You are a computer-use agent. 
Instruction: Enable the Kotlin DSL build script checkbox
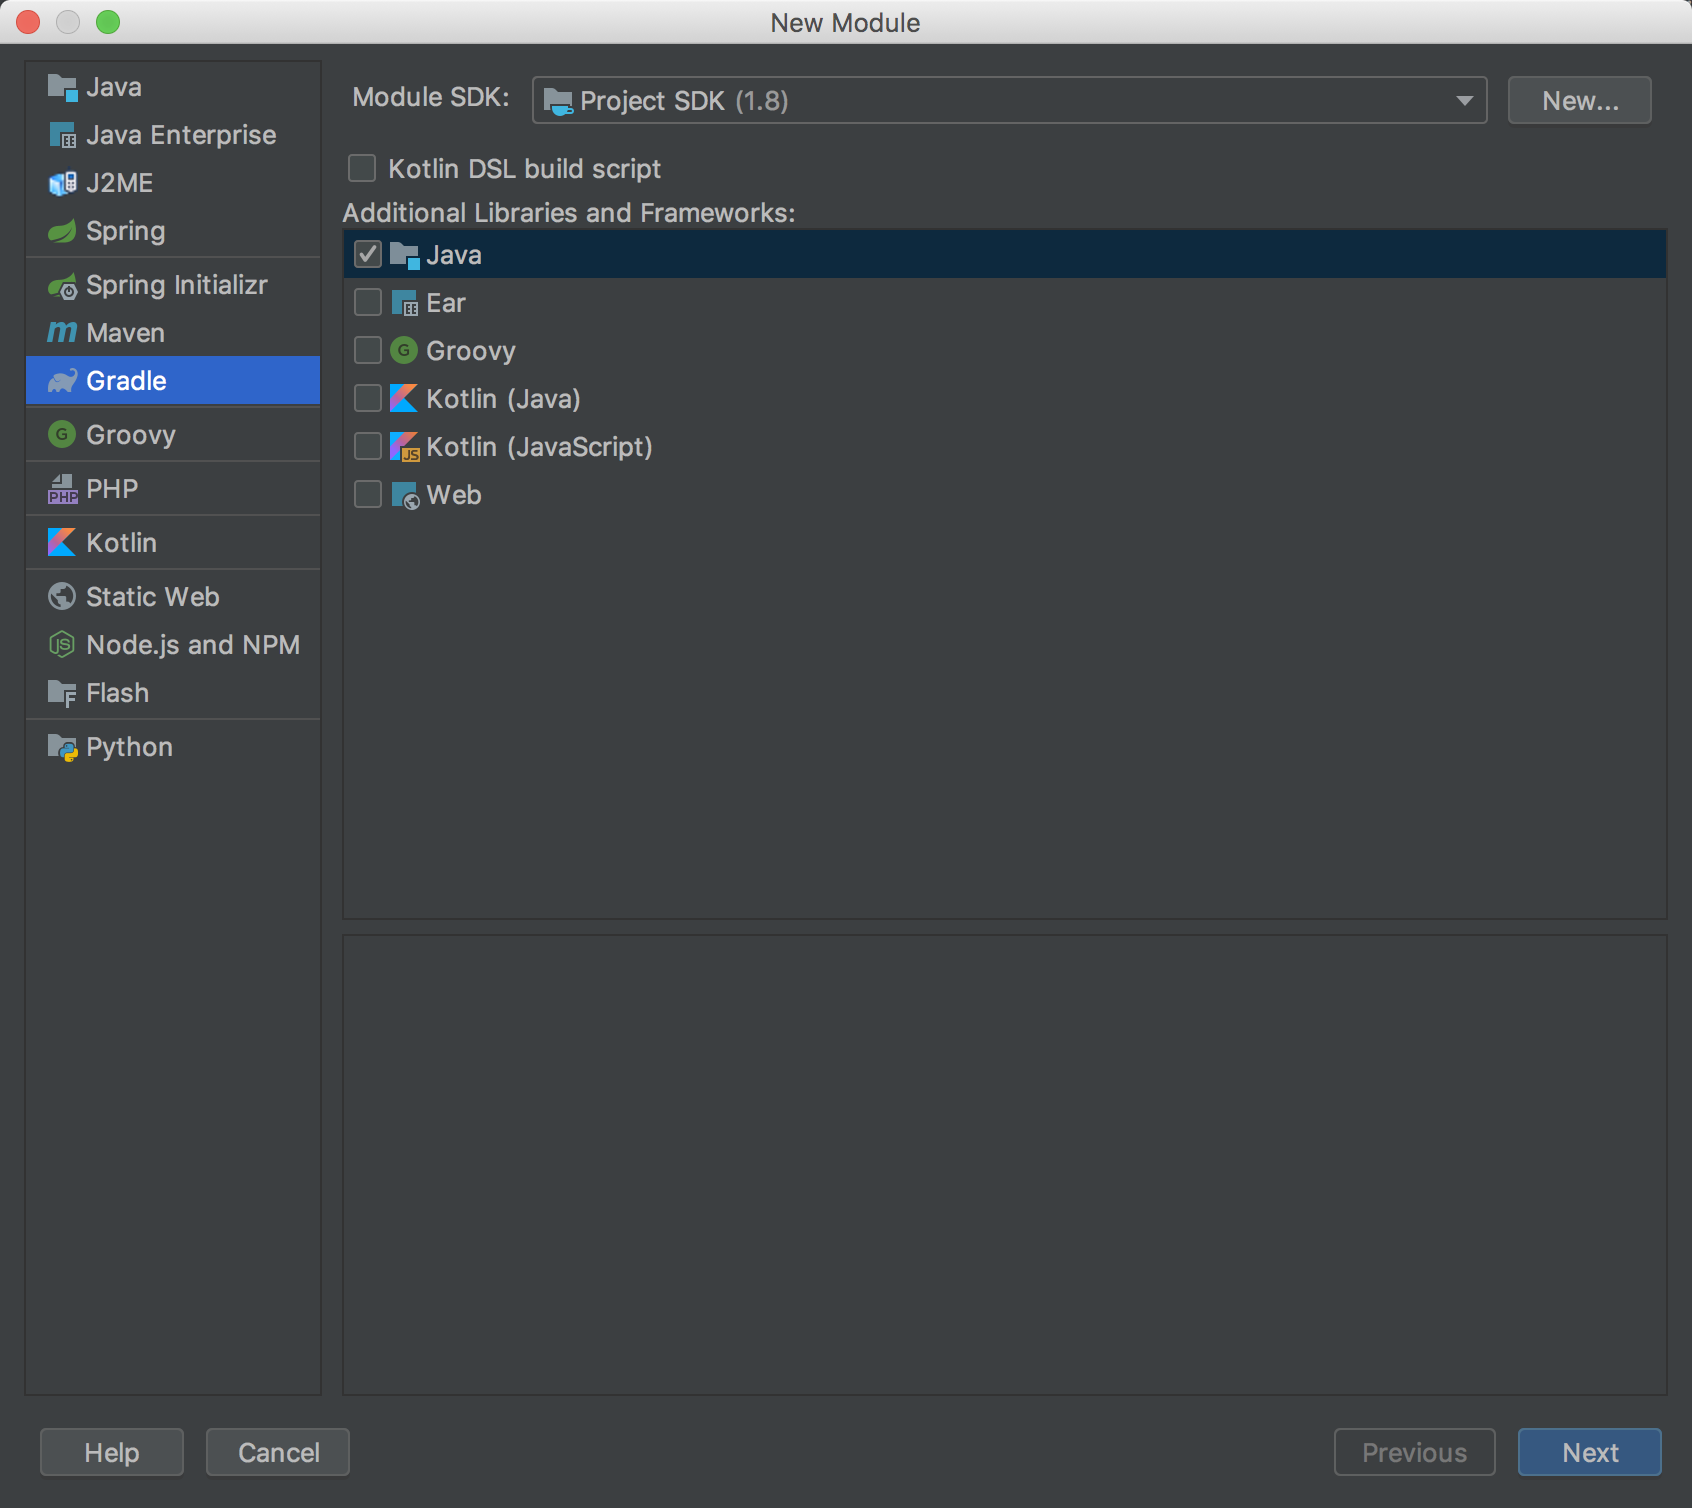pos(362,168)
